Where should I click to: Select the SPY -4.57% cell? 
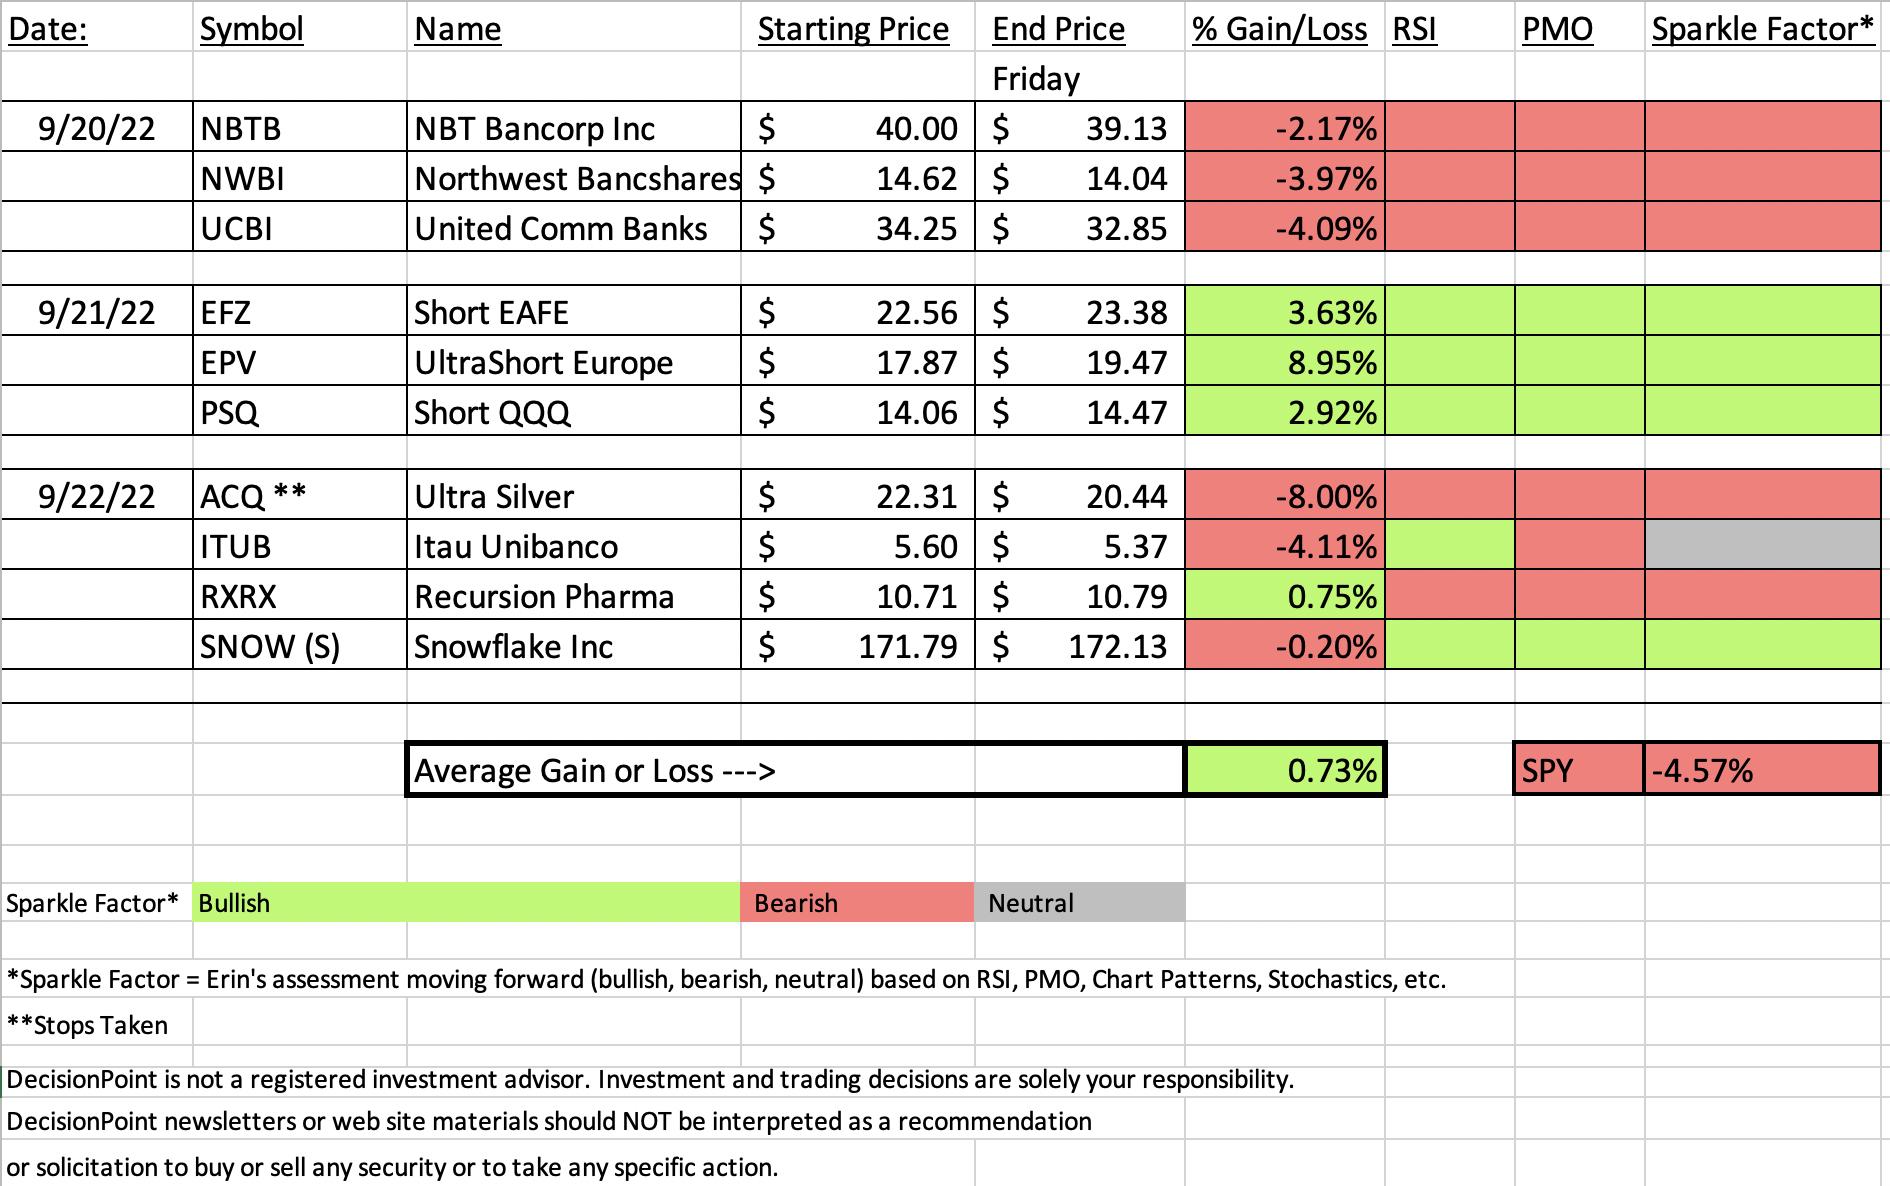tap(1762, 770)
